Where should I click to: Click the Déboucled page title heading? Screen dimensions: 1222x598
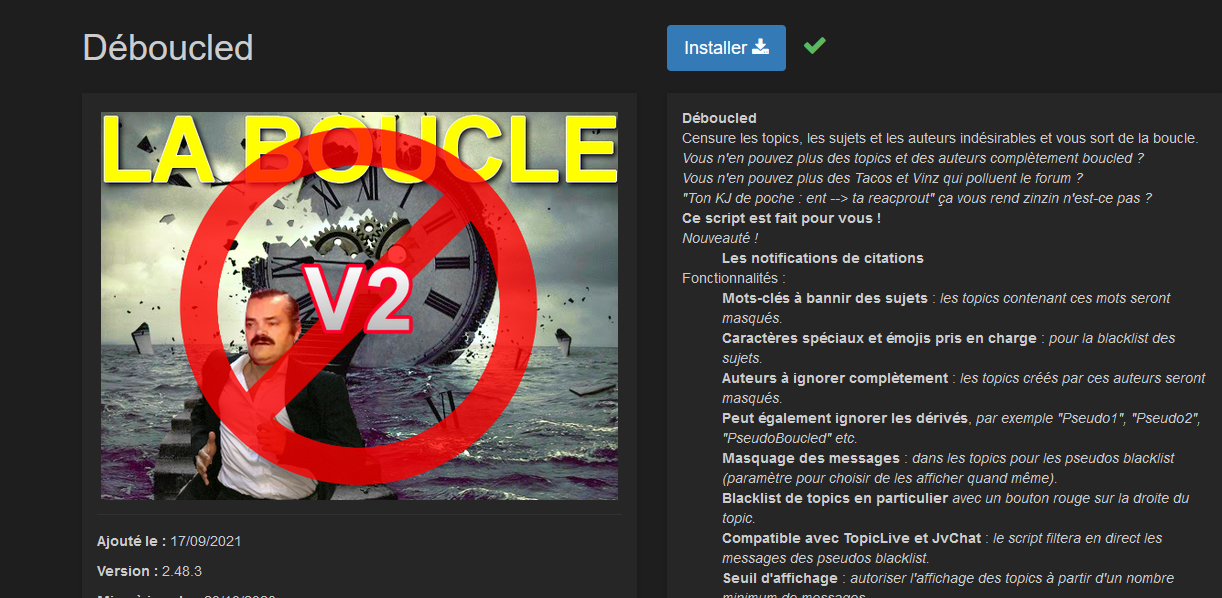point(168,48)
